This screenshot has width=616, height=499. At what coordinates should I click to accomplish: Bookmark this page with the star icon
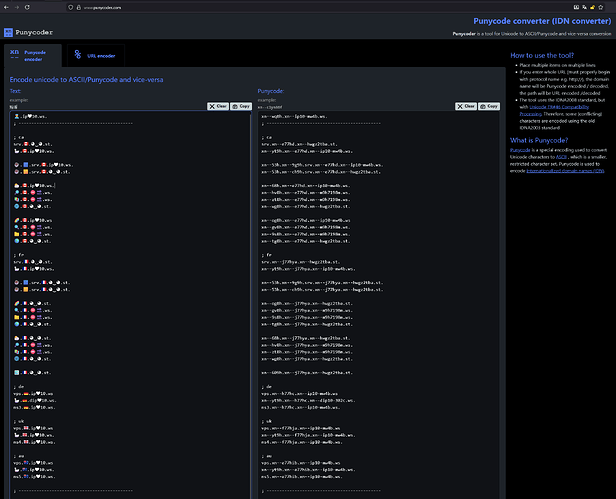pyautogui.click(x=600, y=7)
